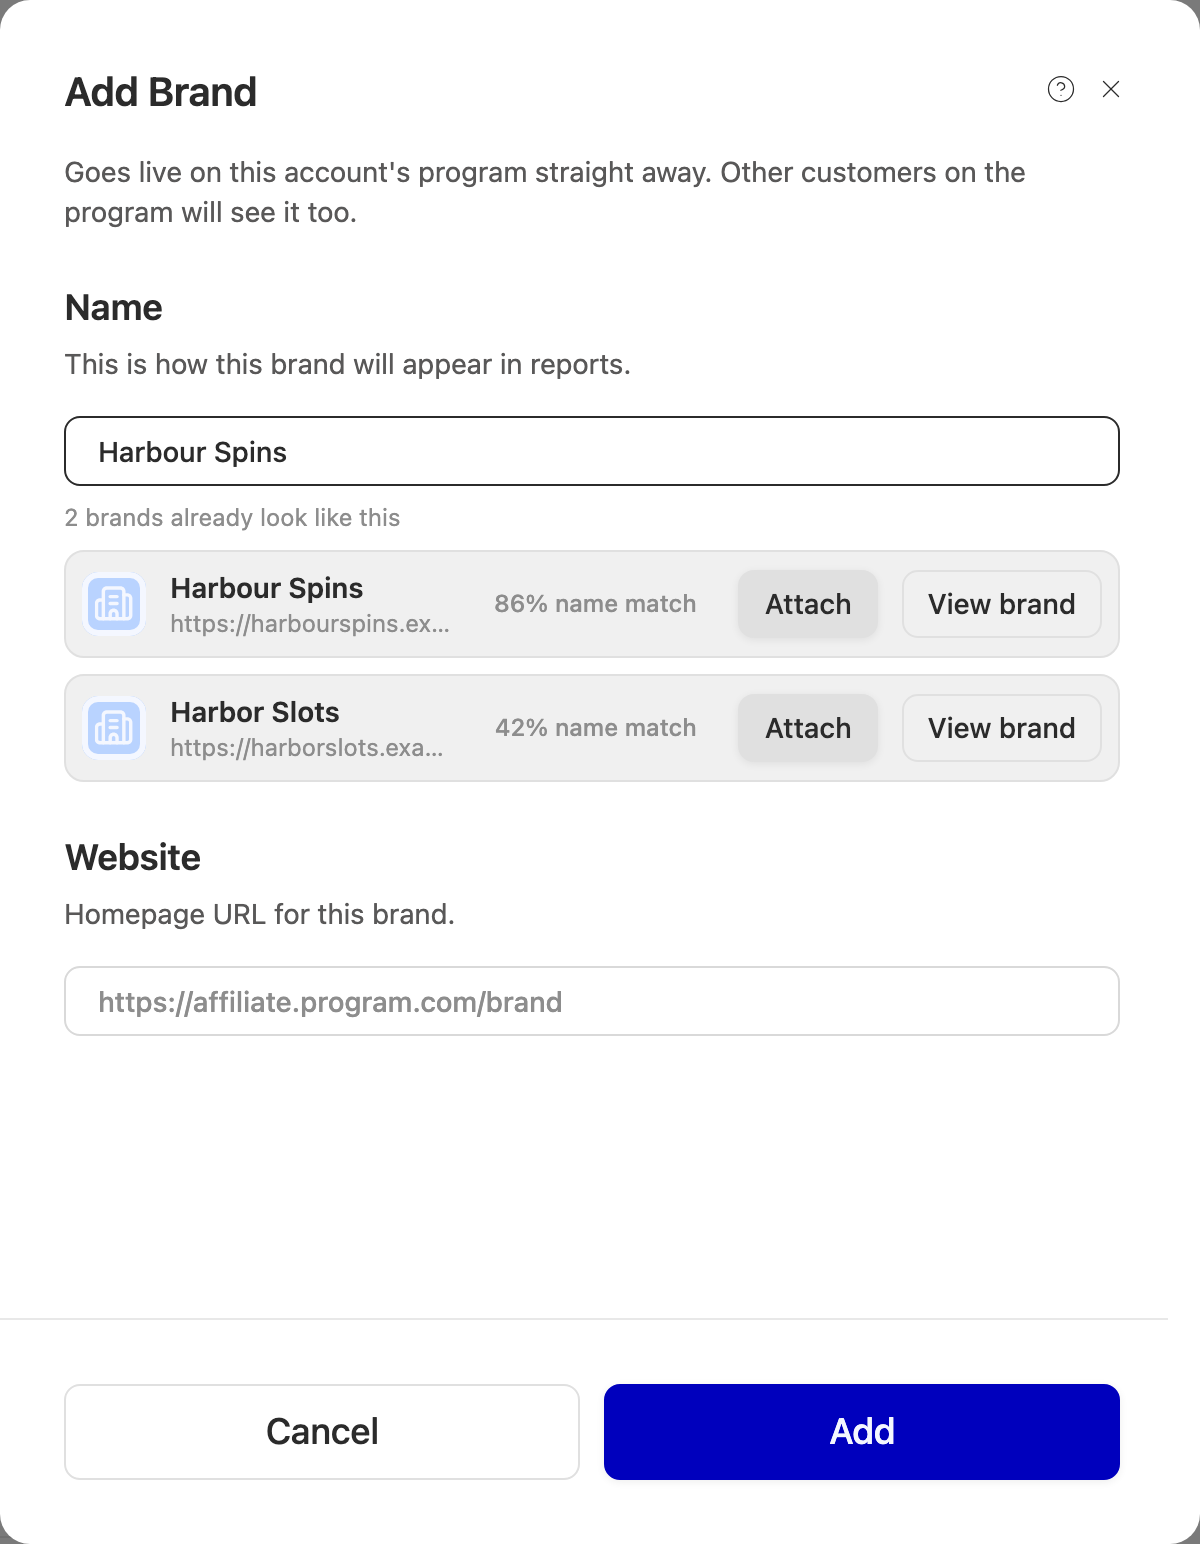
Task: Click '2 brands already look like this'
Action: tap(232, 518)
